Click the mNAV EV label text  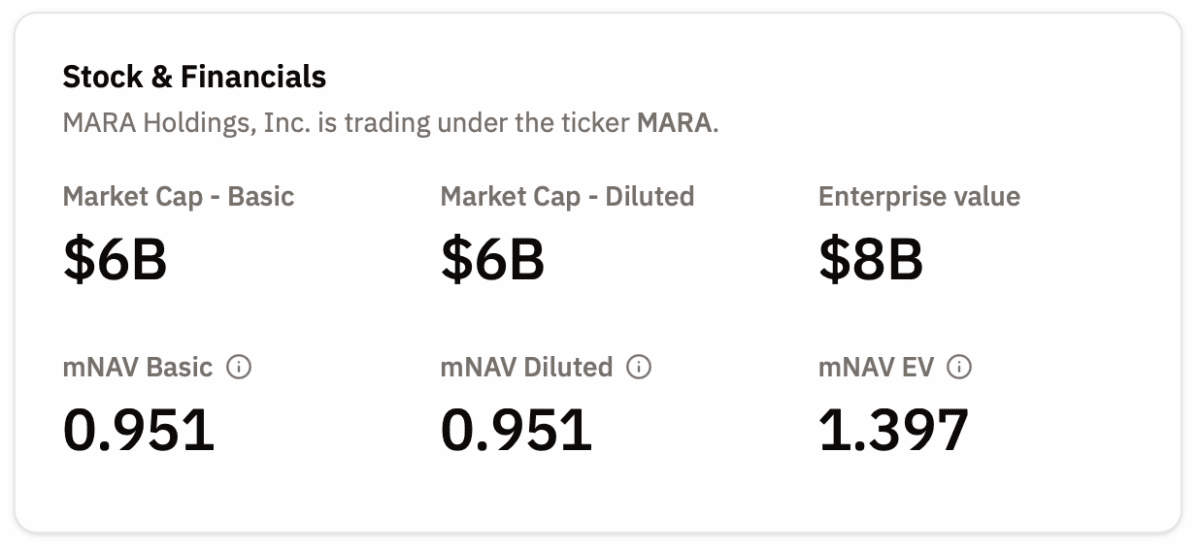pos(876,367)
